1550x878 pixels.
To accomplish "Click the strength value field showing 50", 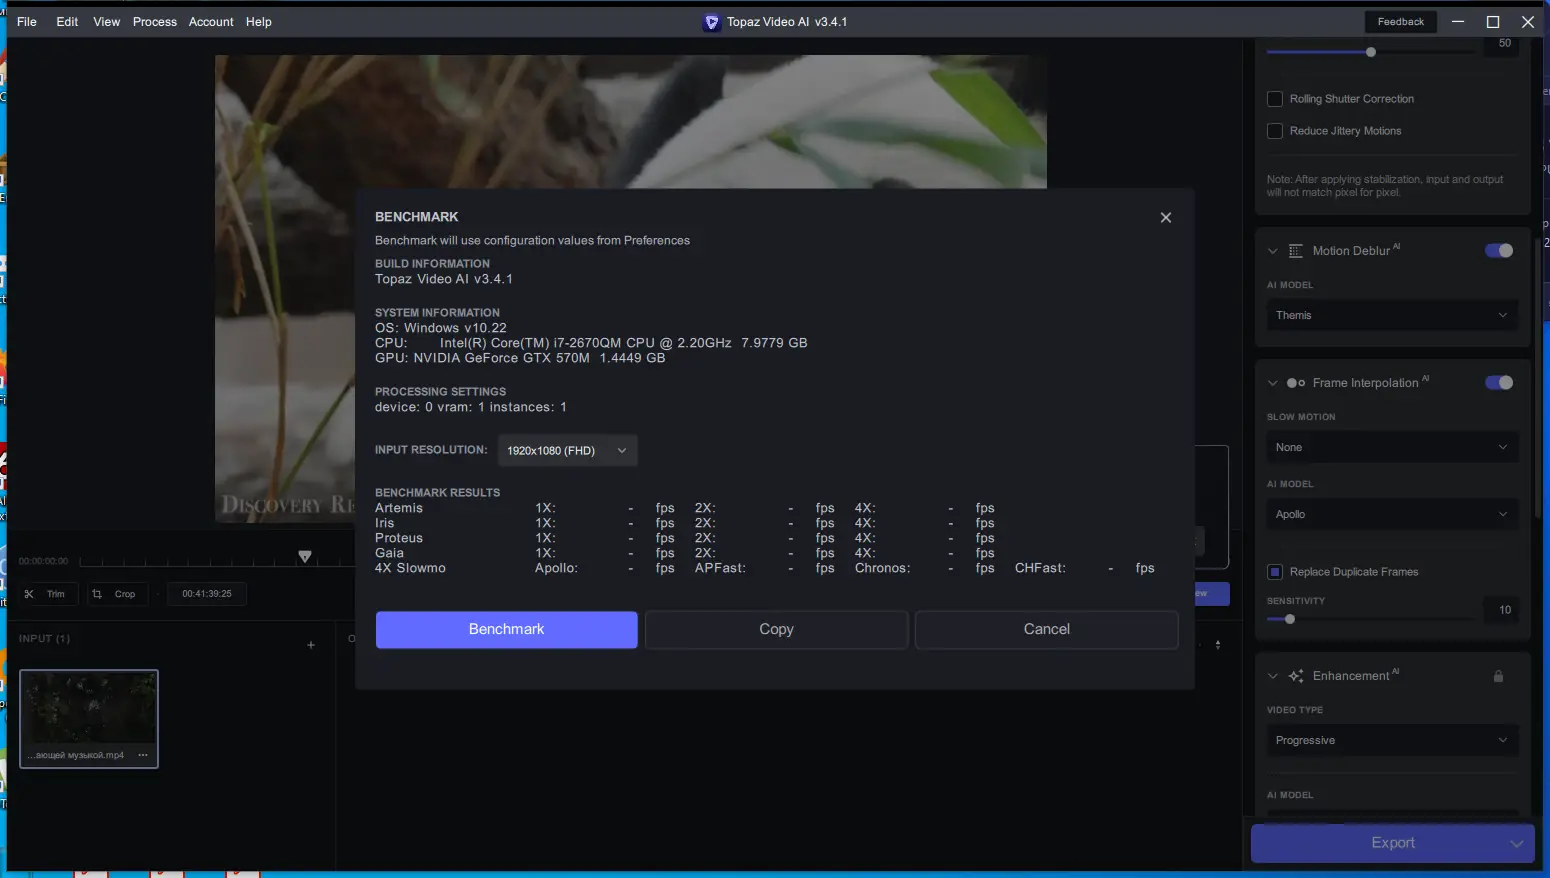I will coord(1504,44).
